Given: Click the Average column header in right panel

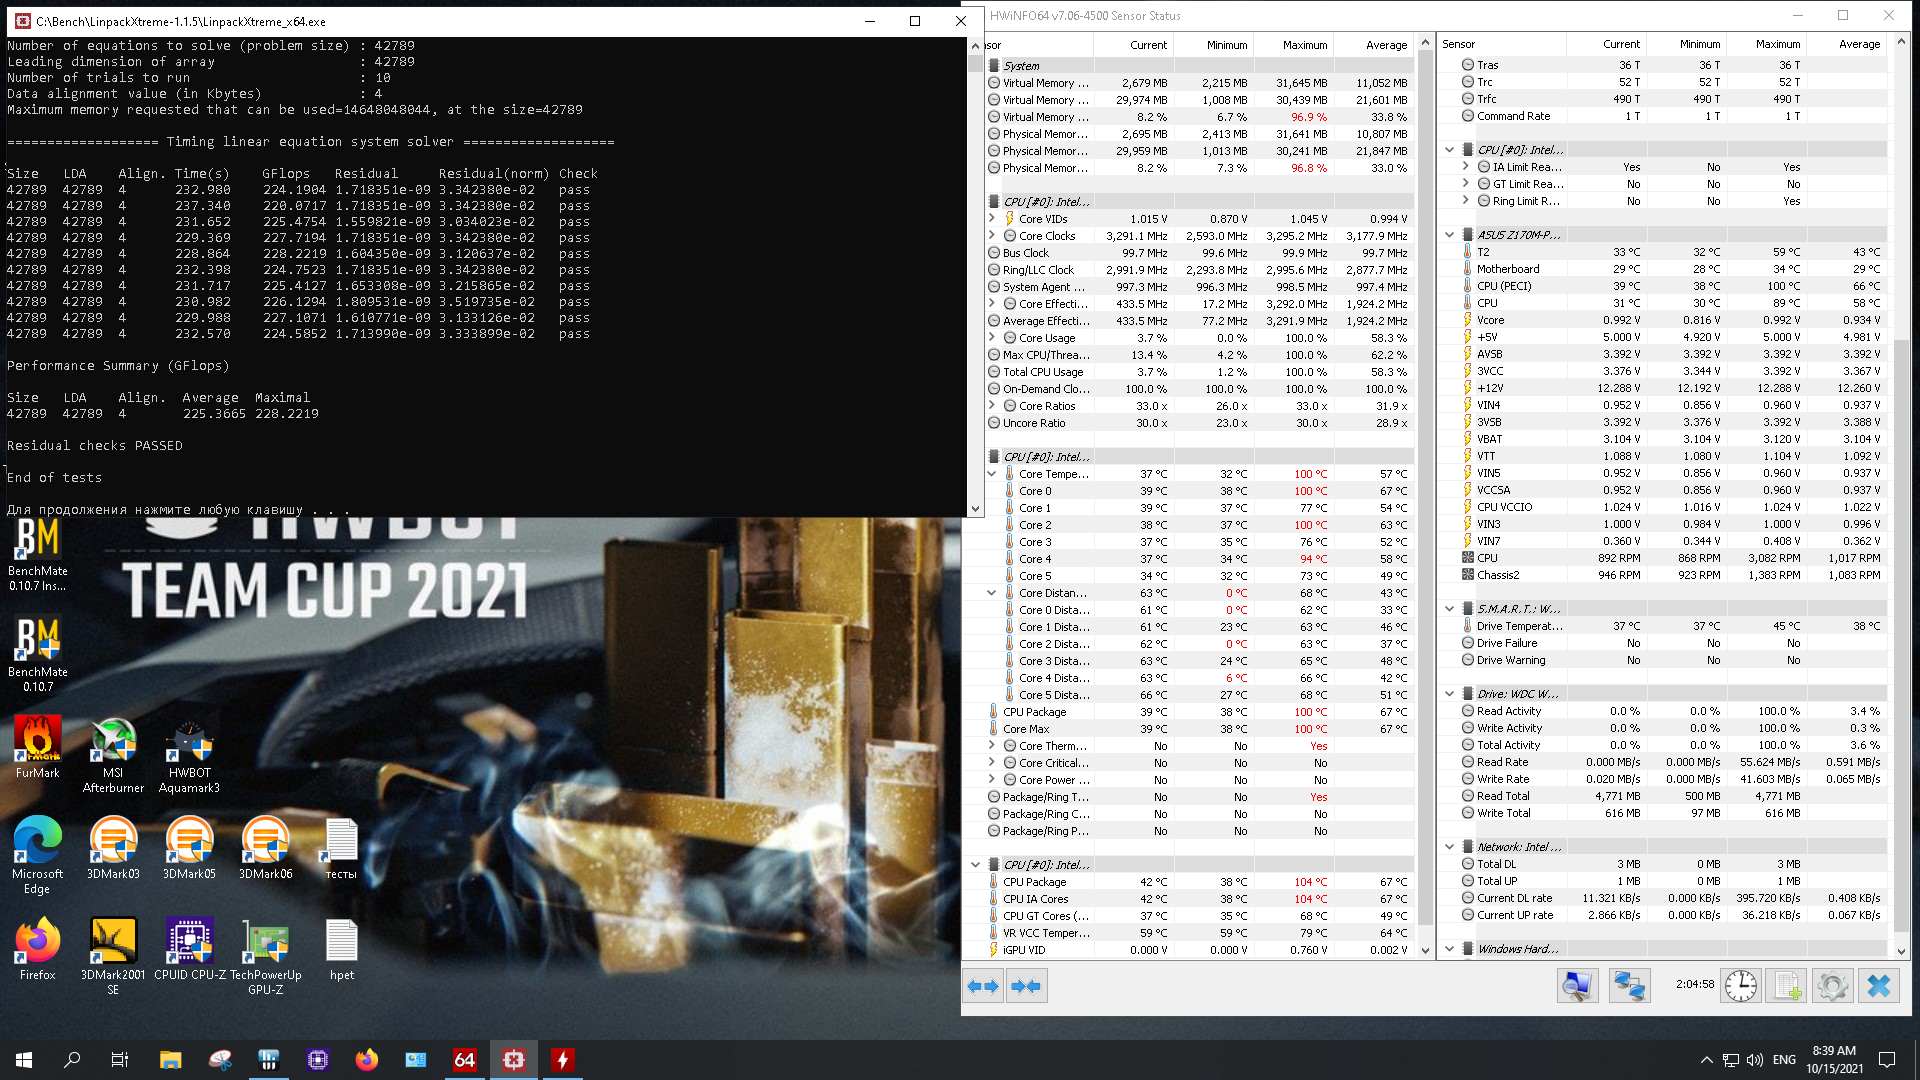Looking at the screenshot, I should pyautogui.click(x=1858, y=44).
